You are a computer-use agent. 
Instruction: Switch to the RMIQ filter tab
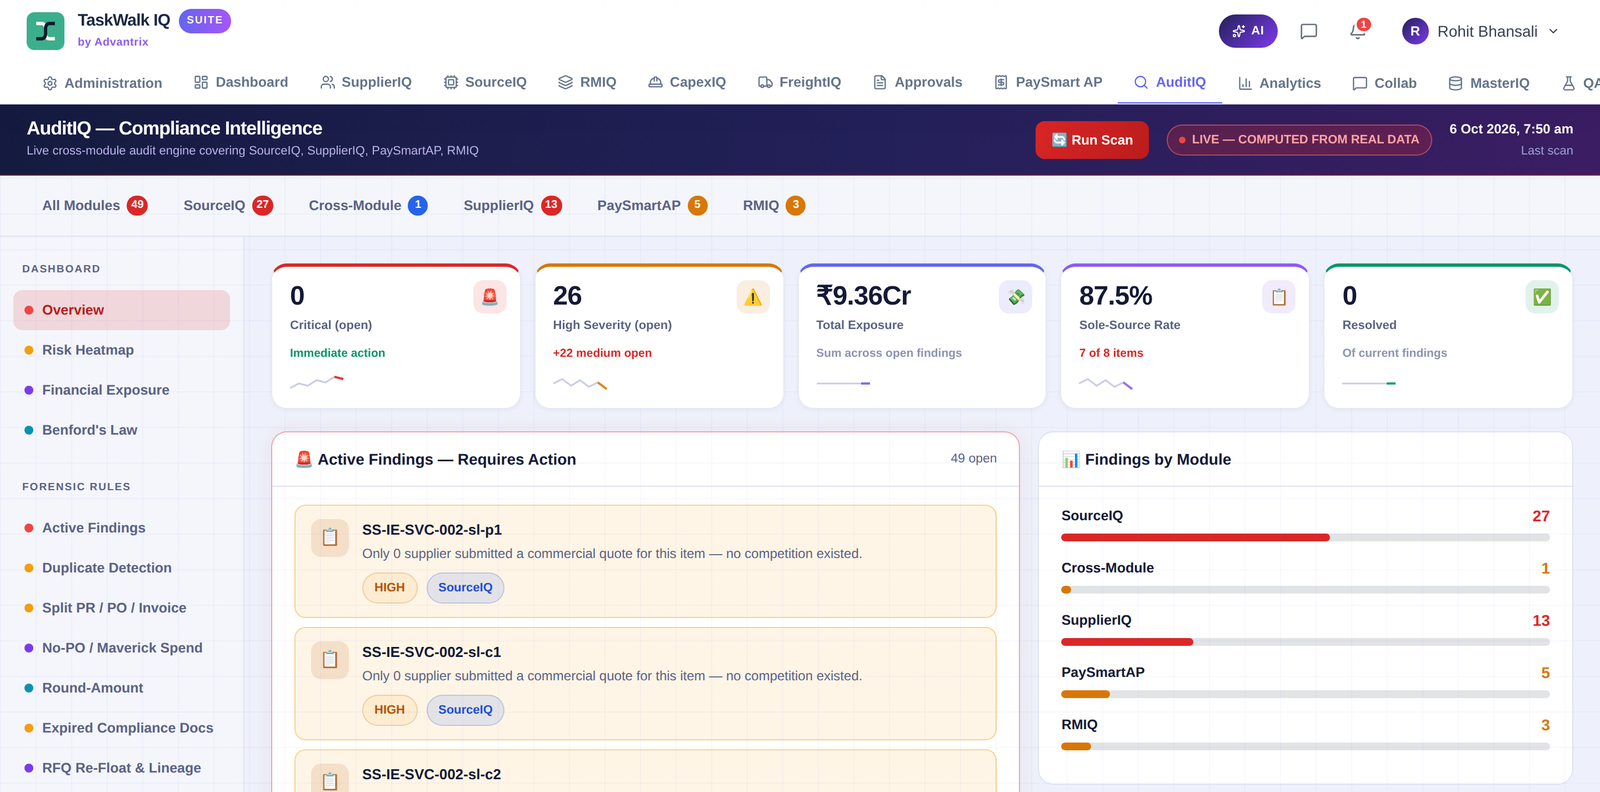[x=774, y=205]
